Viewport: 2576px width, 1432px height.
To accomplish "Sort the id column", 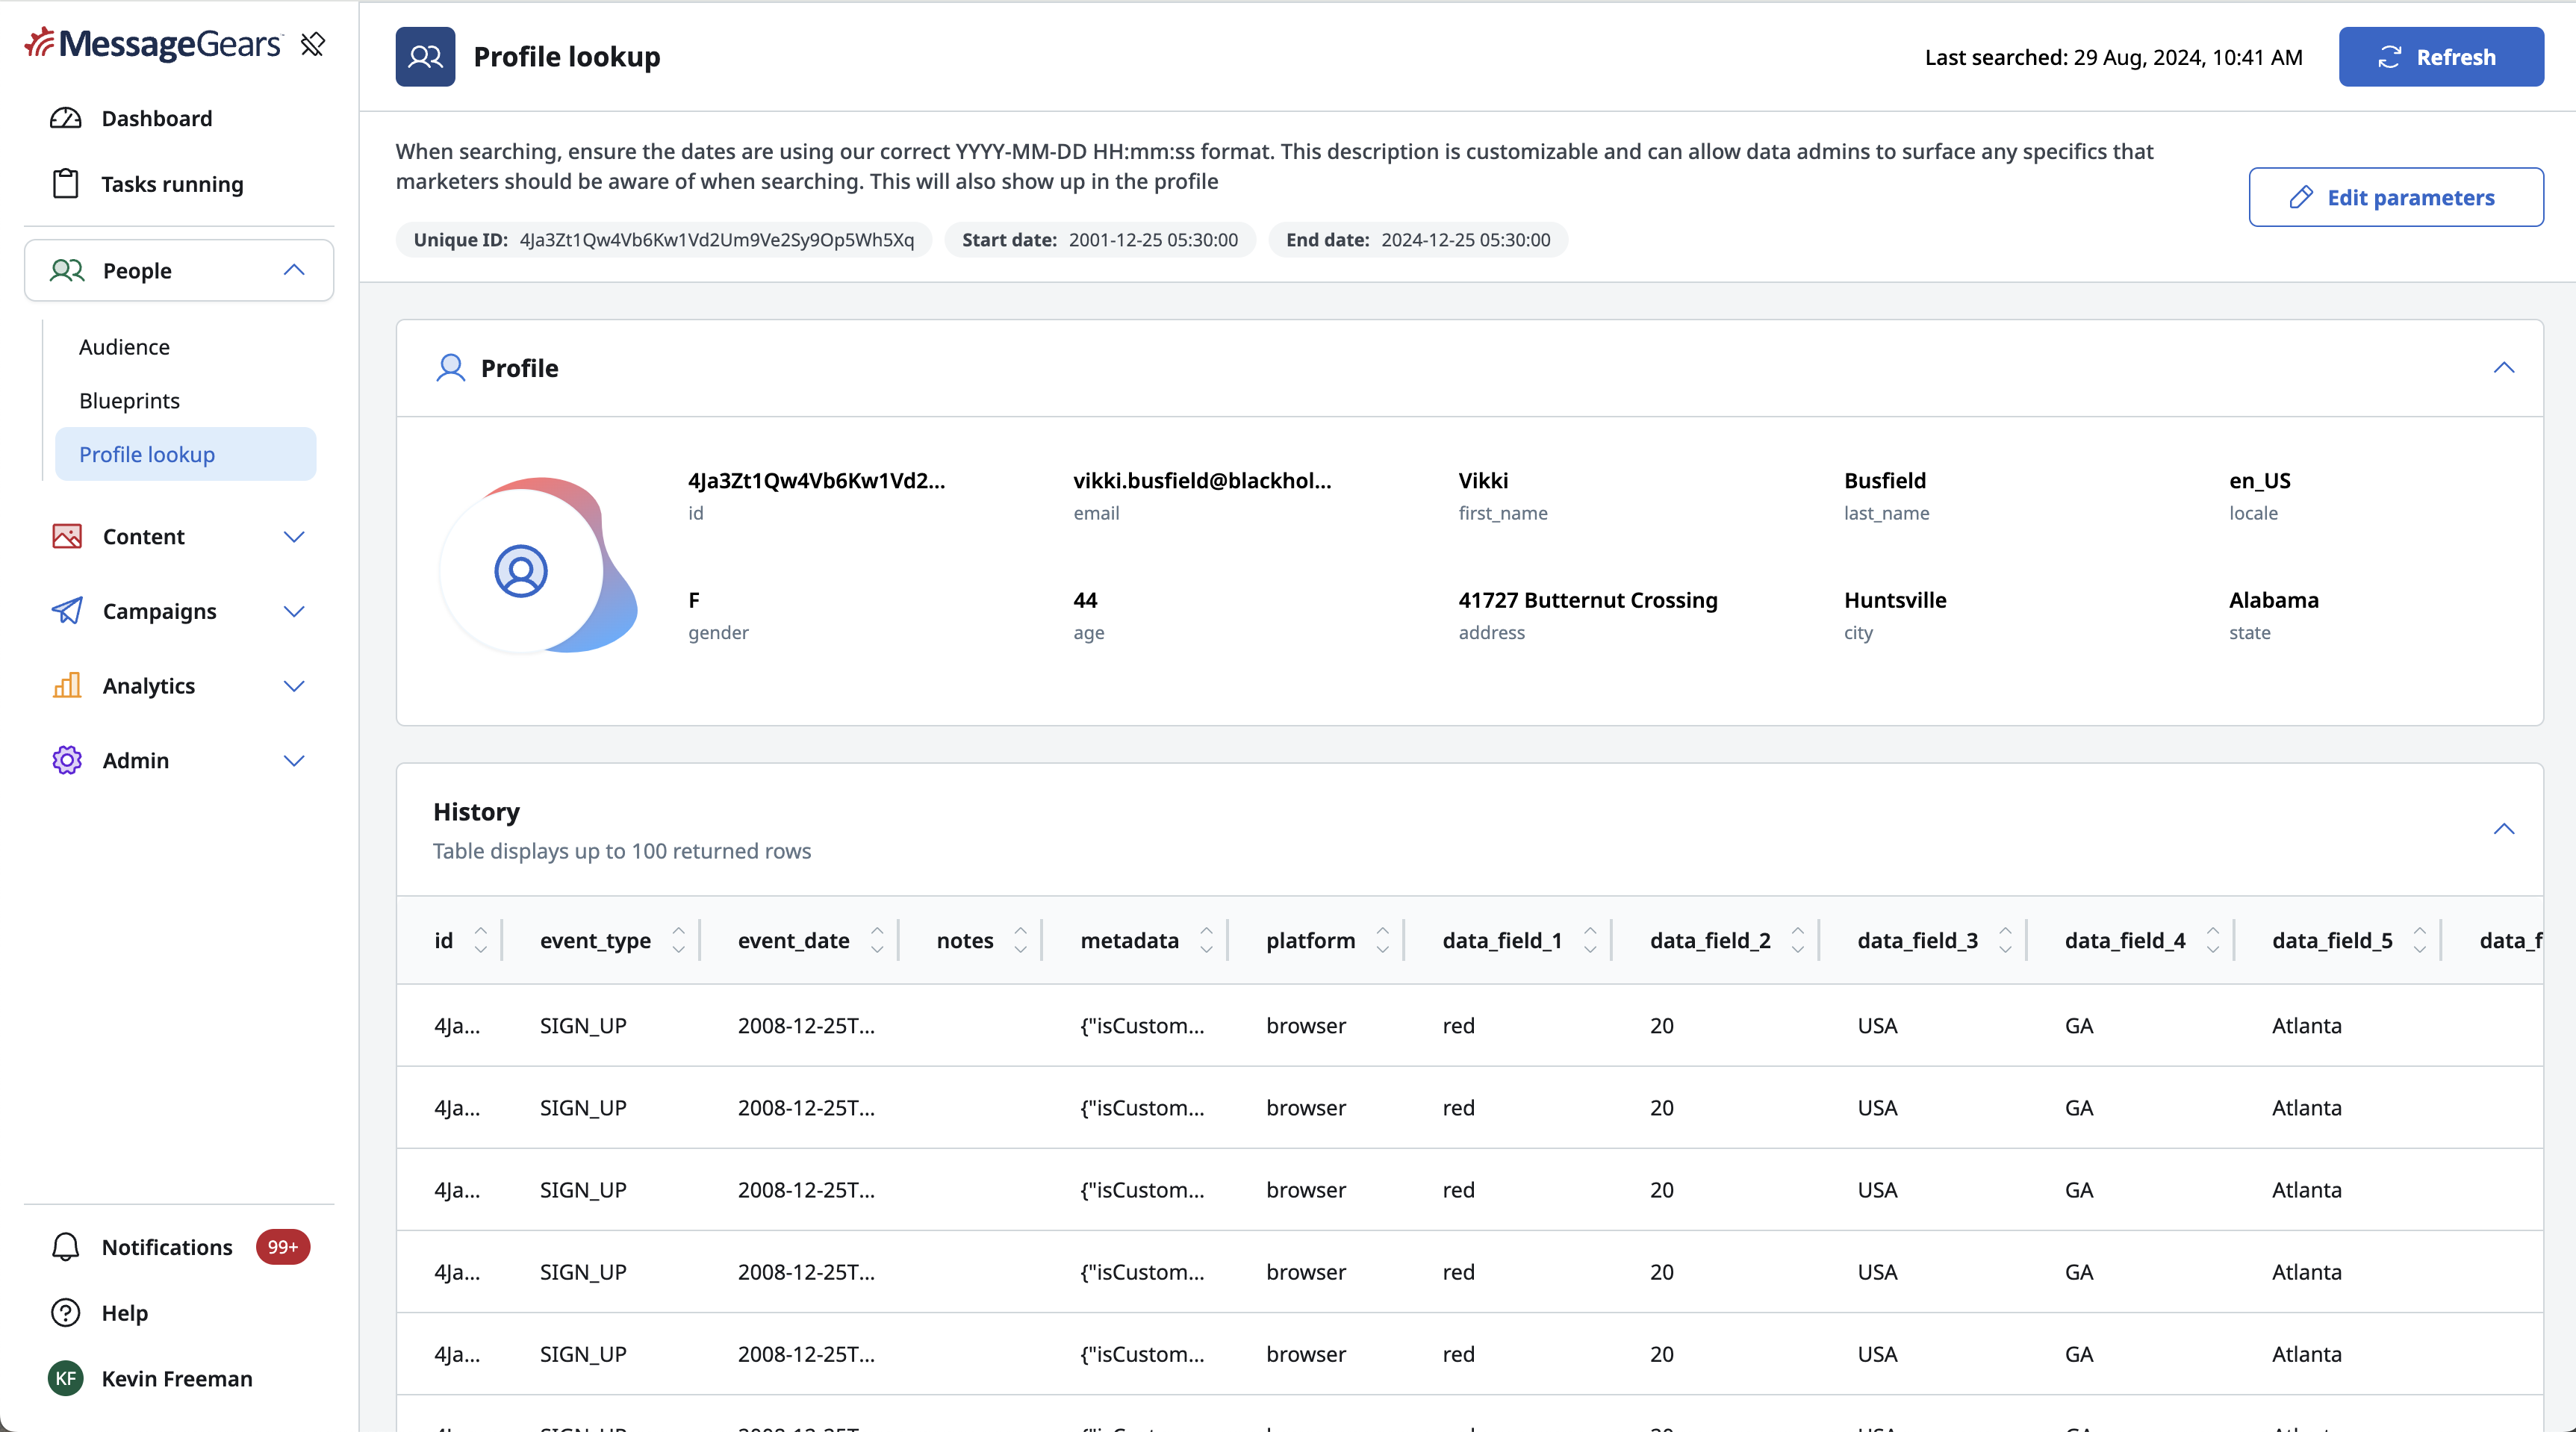I will click(480, 939).
